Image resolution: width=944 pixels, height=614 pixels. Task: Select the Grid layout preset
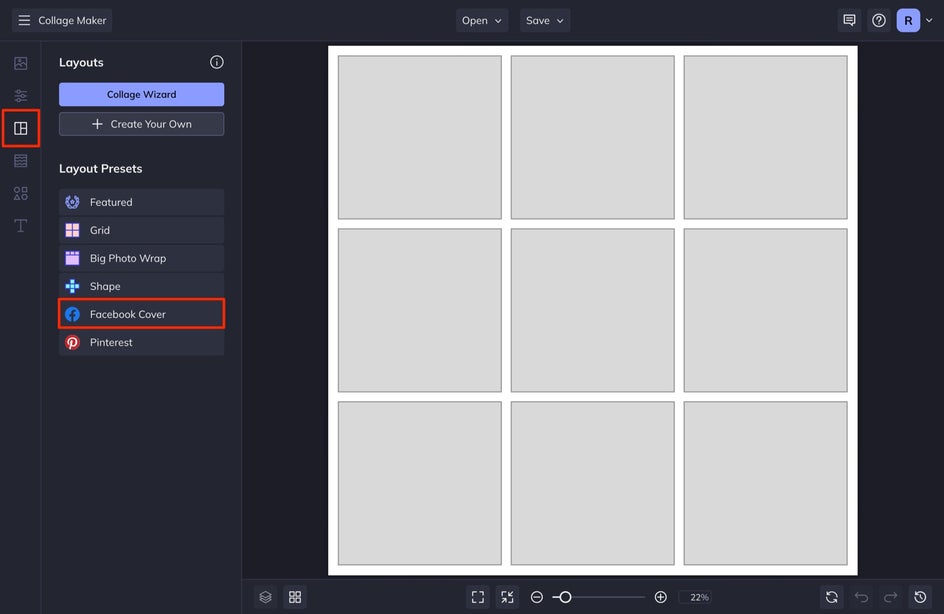[x=141, y=230]
